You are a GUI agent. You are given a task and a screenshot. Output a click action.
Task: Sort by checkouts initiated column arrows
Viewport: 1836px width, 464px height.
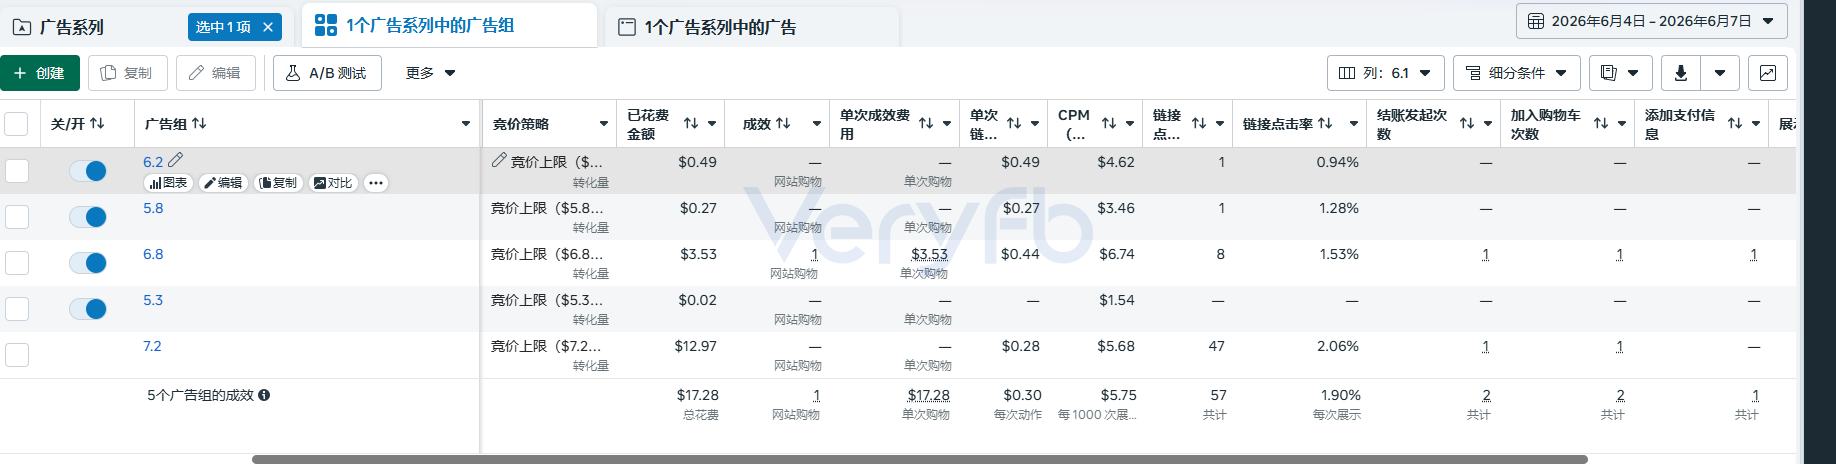1467,123
